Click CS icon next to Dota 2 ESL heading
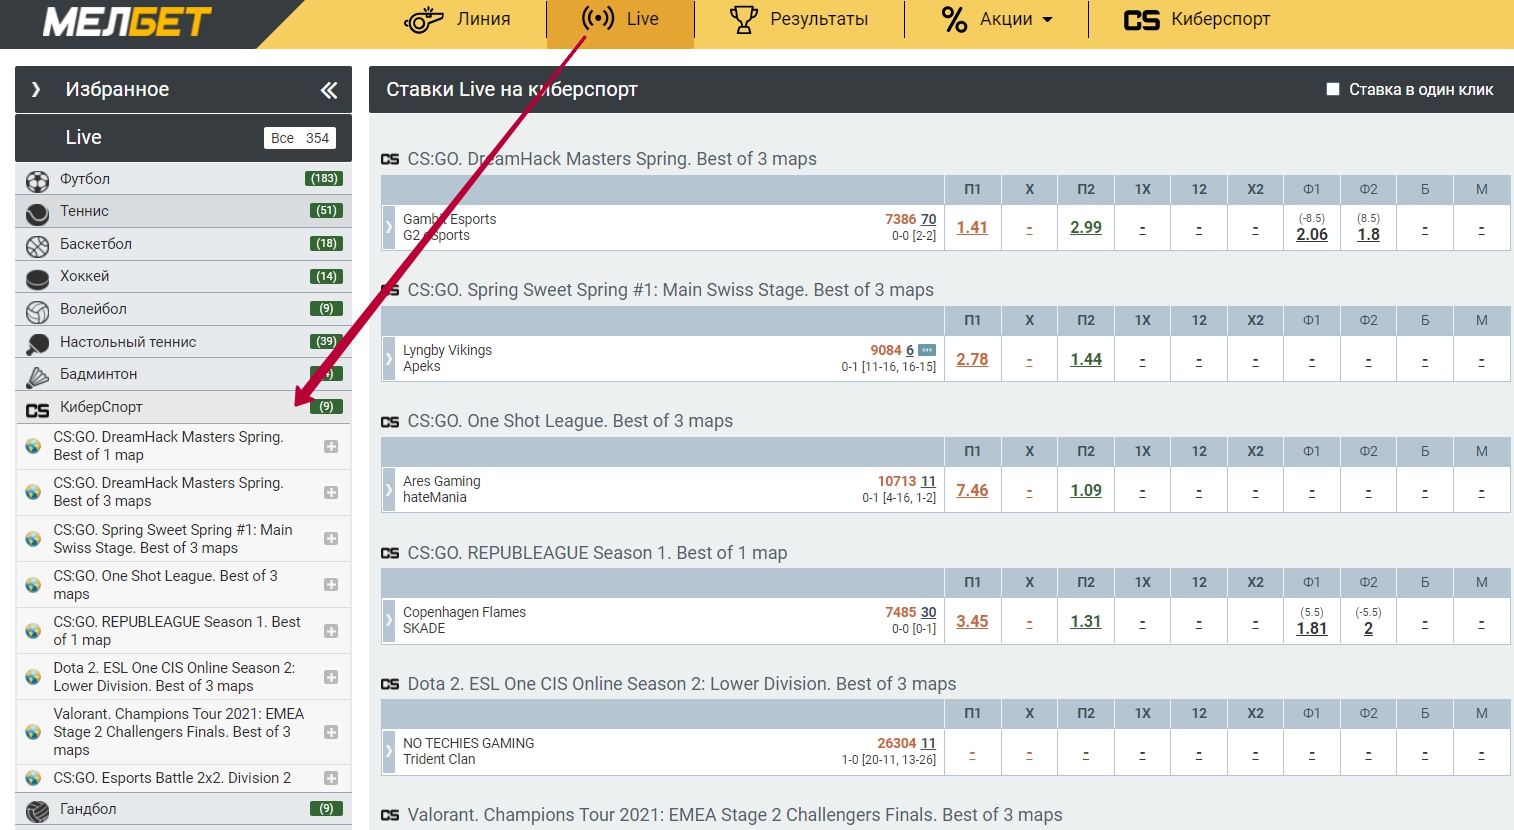This screenshot has width=1514, height=830. (390, 684)
